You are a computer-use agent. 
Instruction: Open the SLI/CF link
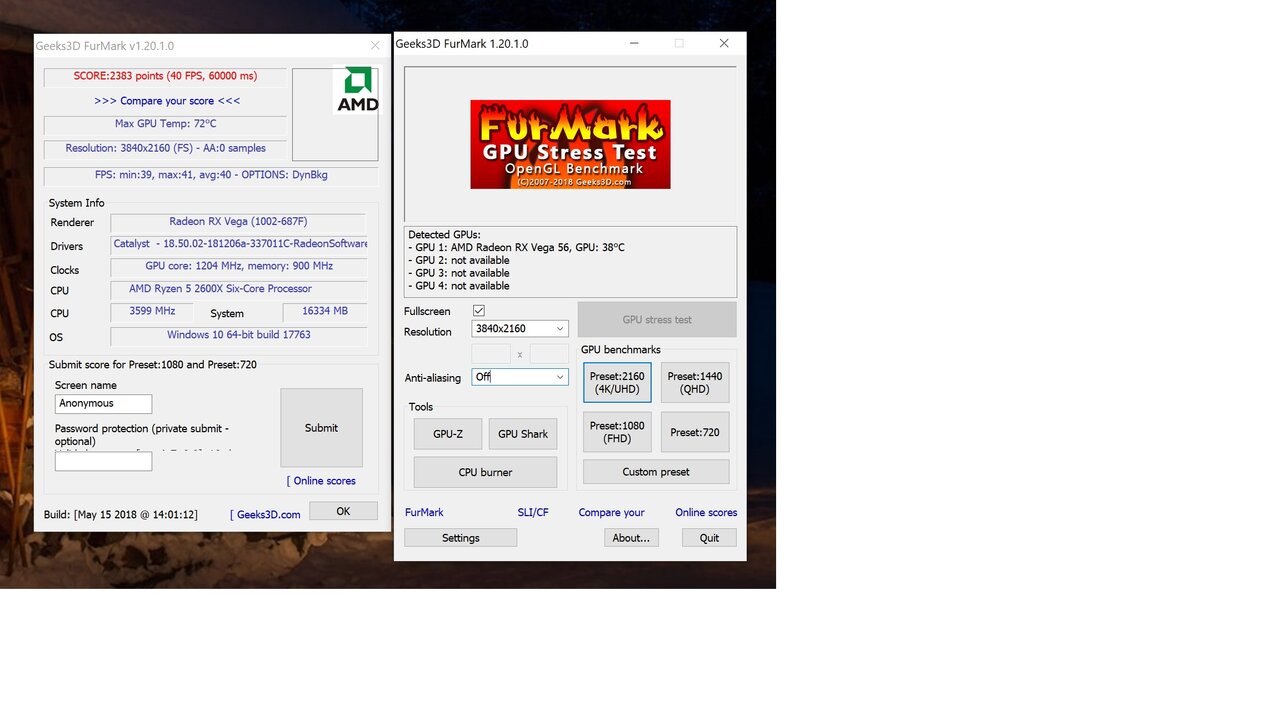[x=533, y=512]
